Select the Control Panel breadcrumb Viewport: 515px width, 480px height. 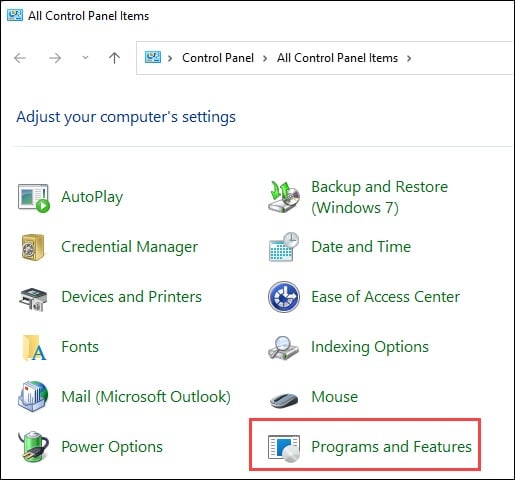(x=218, y=58)
